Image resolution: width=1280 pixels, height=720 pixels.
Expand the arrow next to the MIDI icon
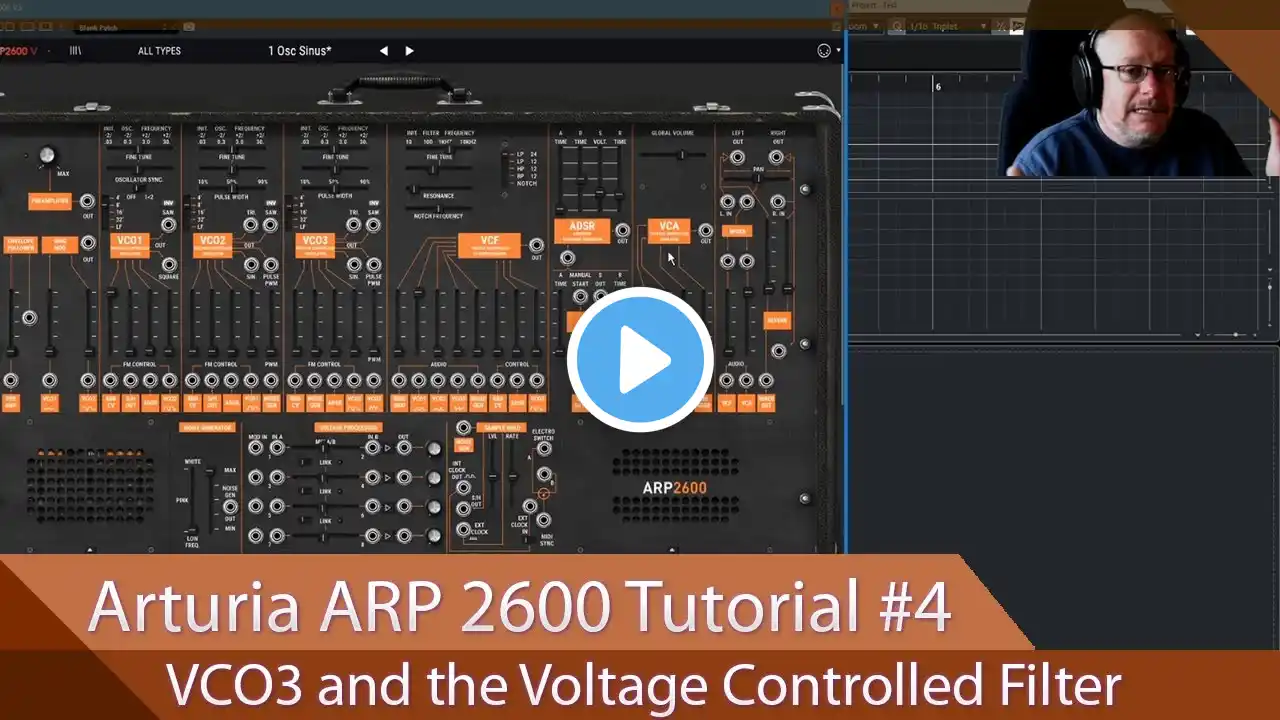point(838,51)
